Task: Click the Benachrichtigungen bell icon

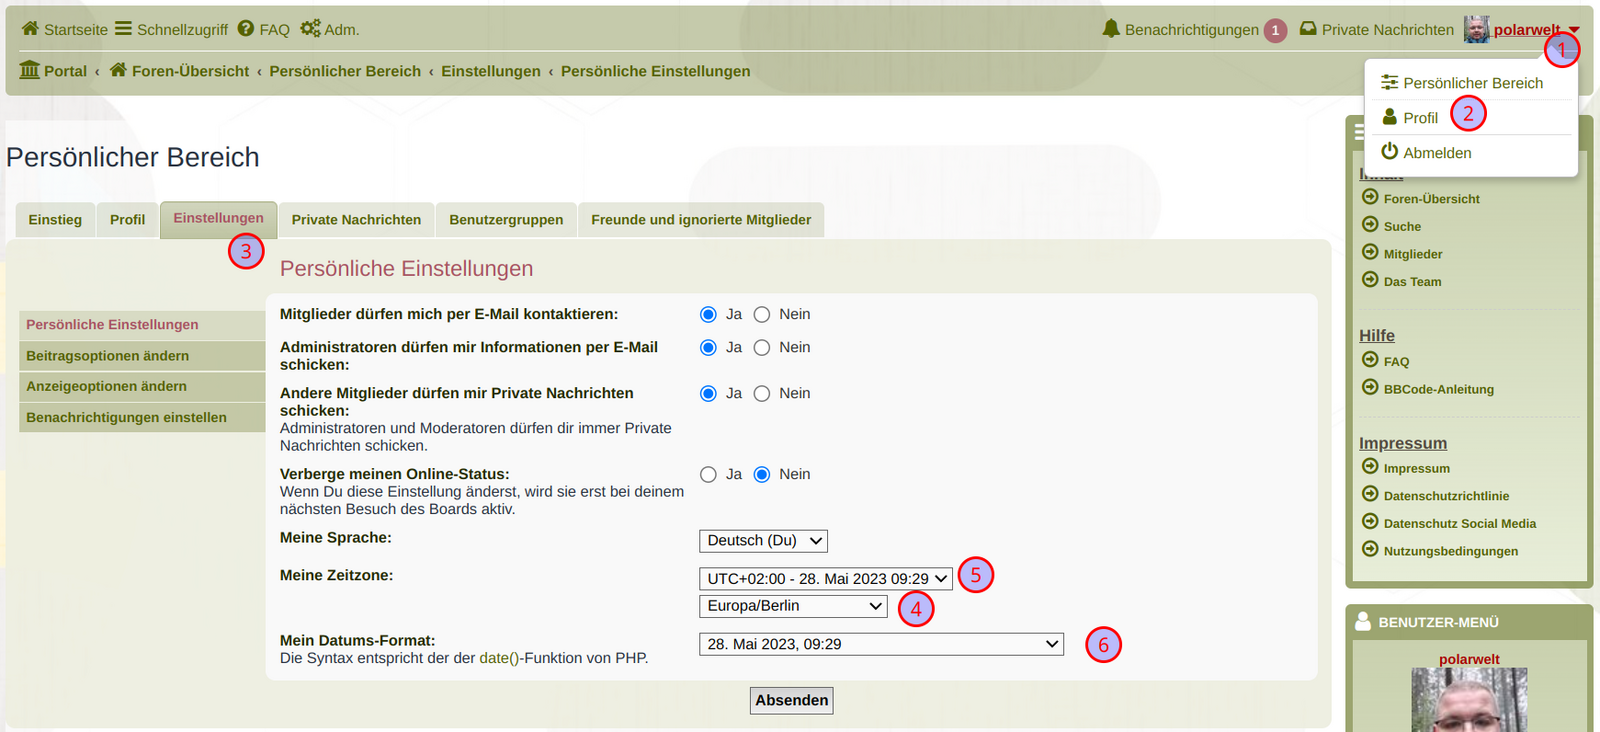Action: tap(1111, 29)
